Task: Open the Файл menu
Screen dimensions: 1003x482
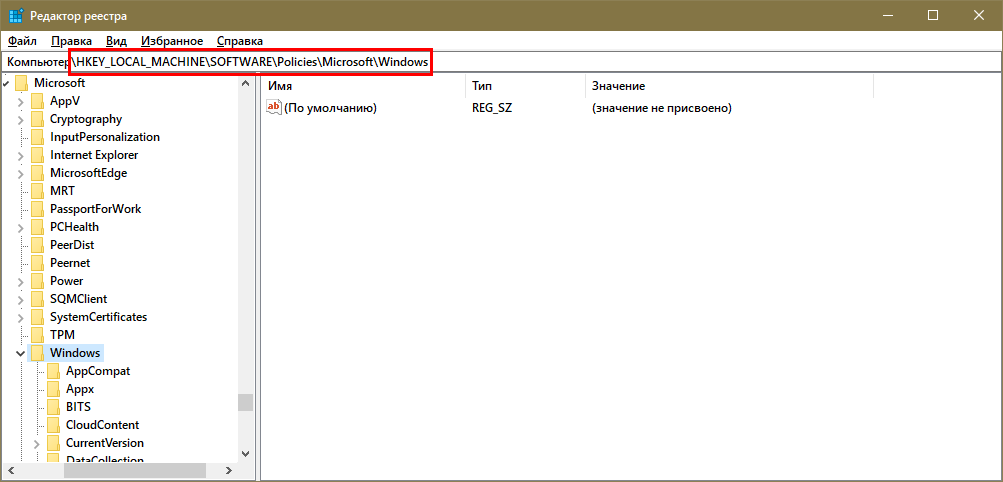Action: coord(22,41)
